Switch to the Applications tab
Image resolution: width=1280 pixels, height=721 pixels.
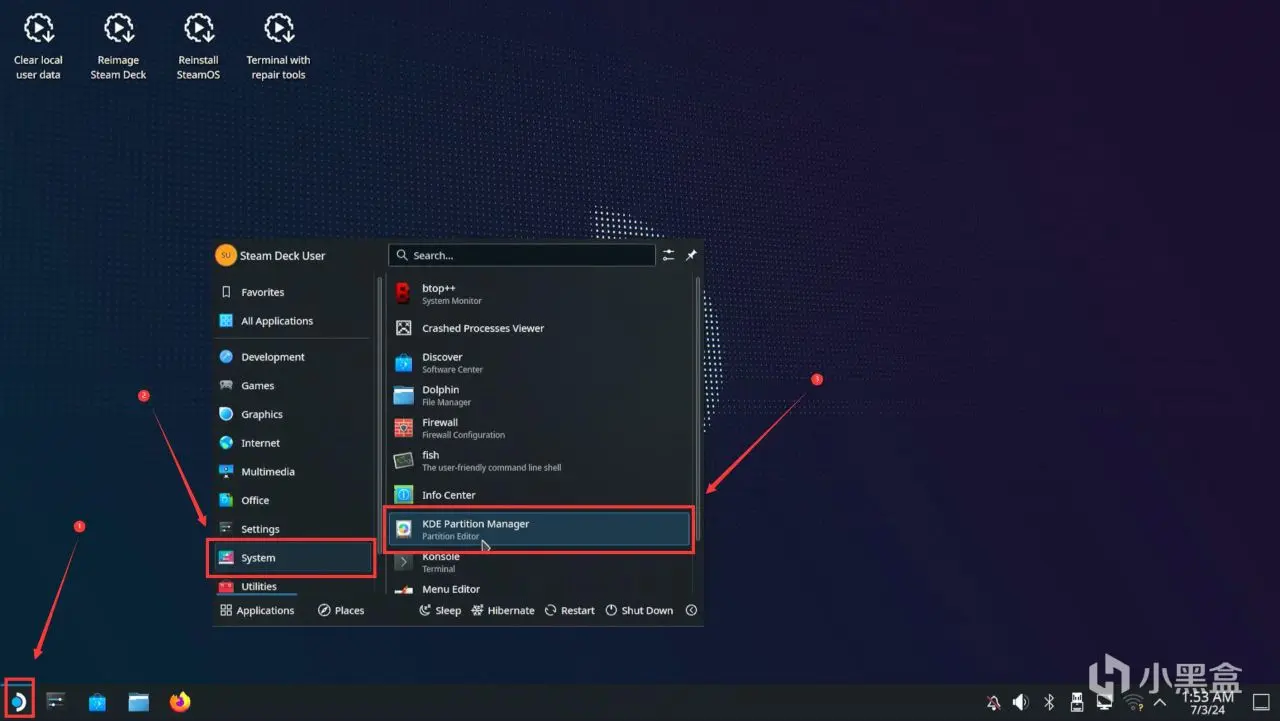pyautogui.click(x=257, y=610)
